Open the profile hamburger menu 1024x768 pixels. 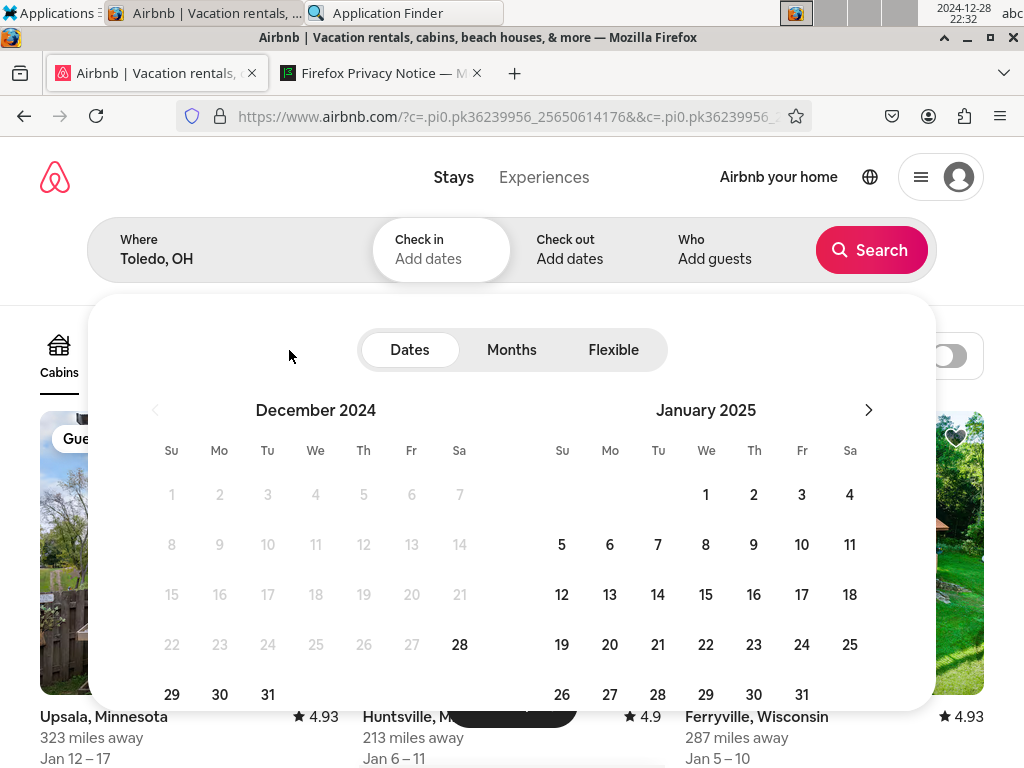pyautogui.click(x=941, y=177)
